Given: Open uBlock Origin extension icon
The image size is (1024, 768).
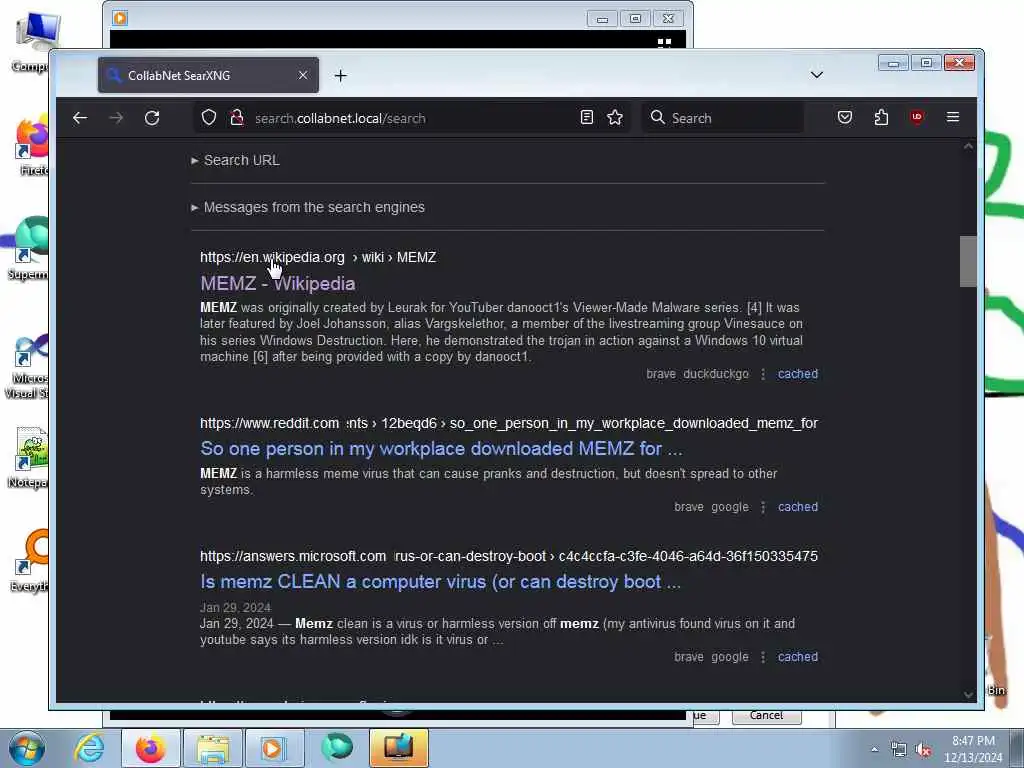Looking at the screenshot, I should coord(917,118).
